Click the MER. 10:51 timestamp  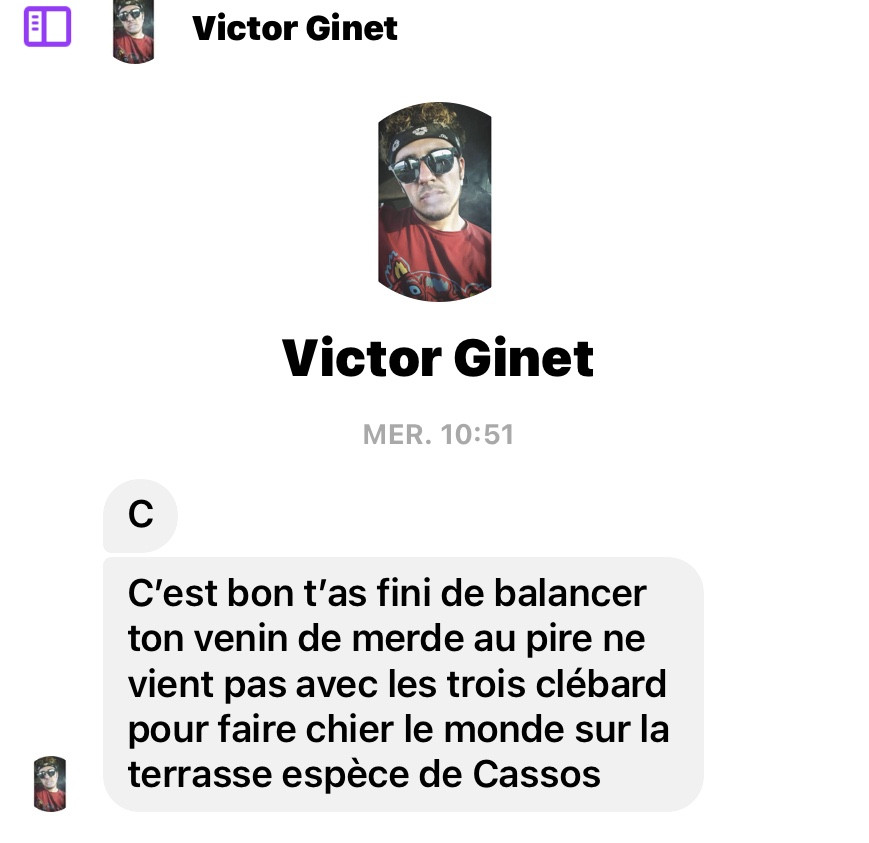(438, 435)
